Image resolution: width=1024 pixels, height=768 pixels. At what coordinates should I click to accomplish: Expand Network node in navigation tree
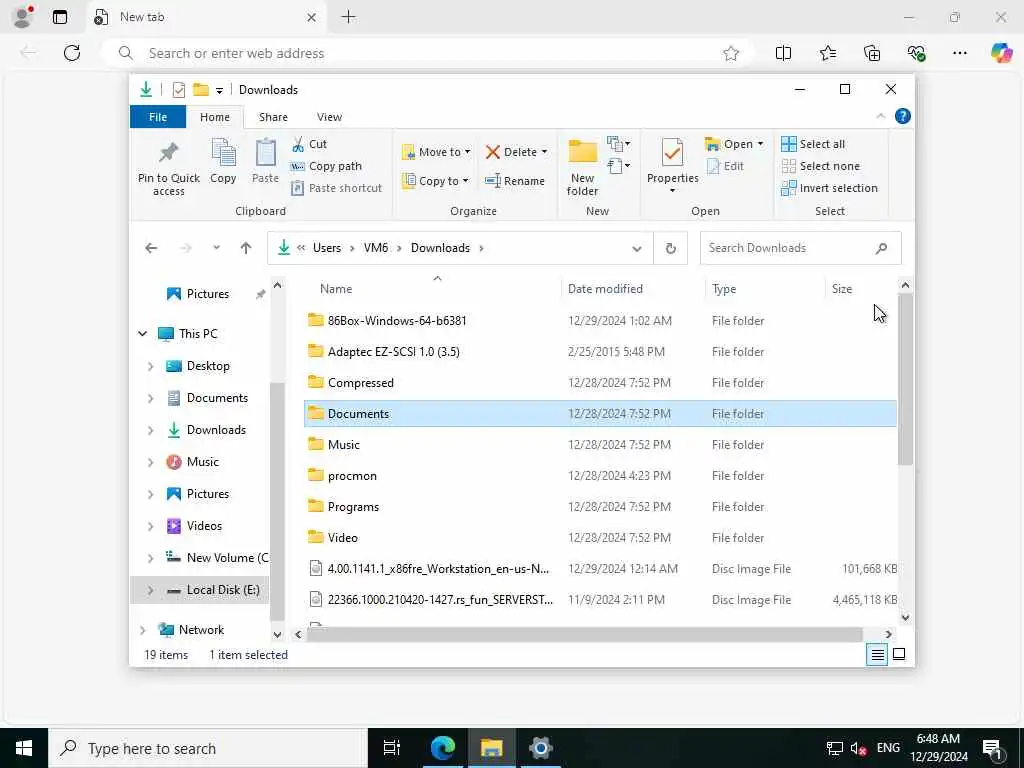(142, 630)
